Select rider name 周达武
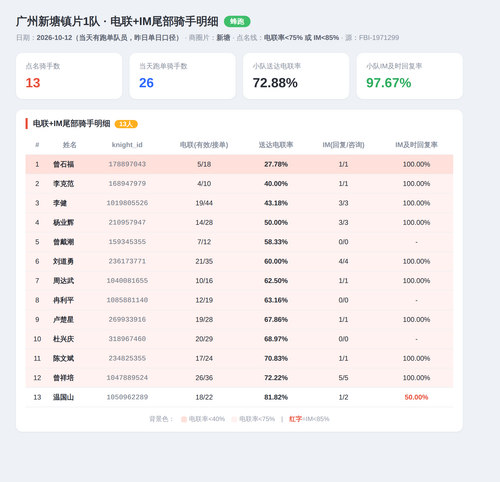This screenshot has width=500, height=482. pyautogui.click(x=63, y=281)
